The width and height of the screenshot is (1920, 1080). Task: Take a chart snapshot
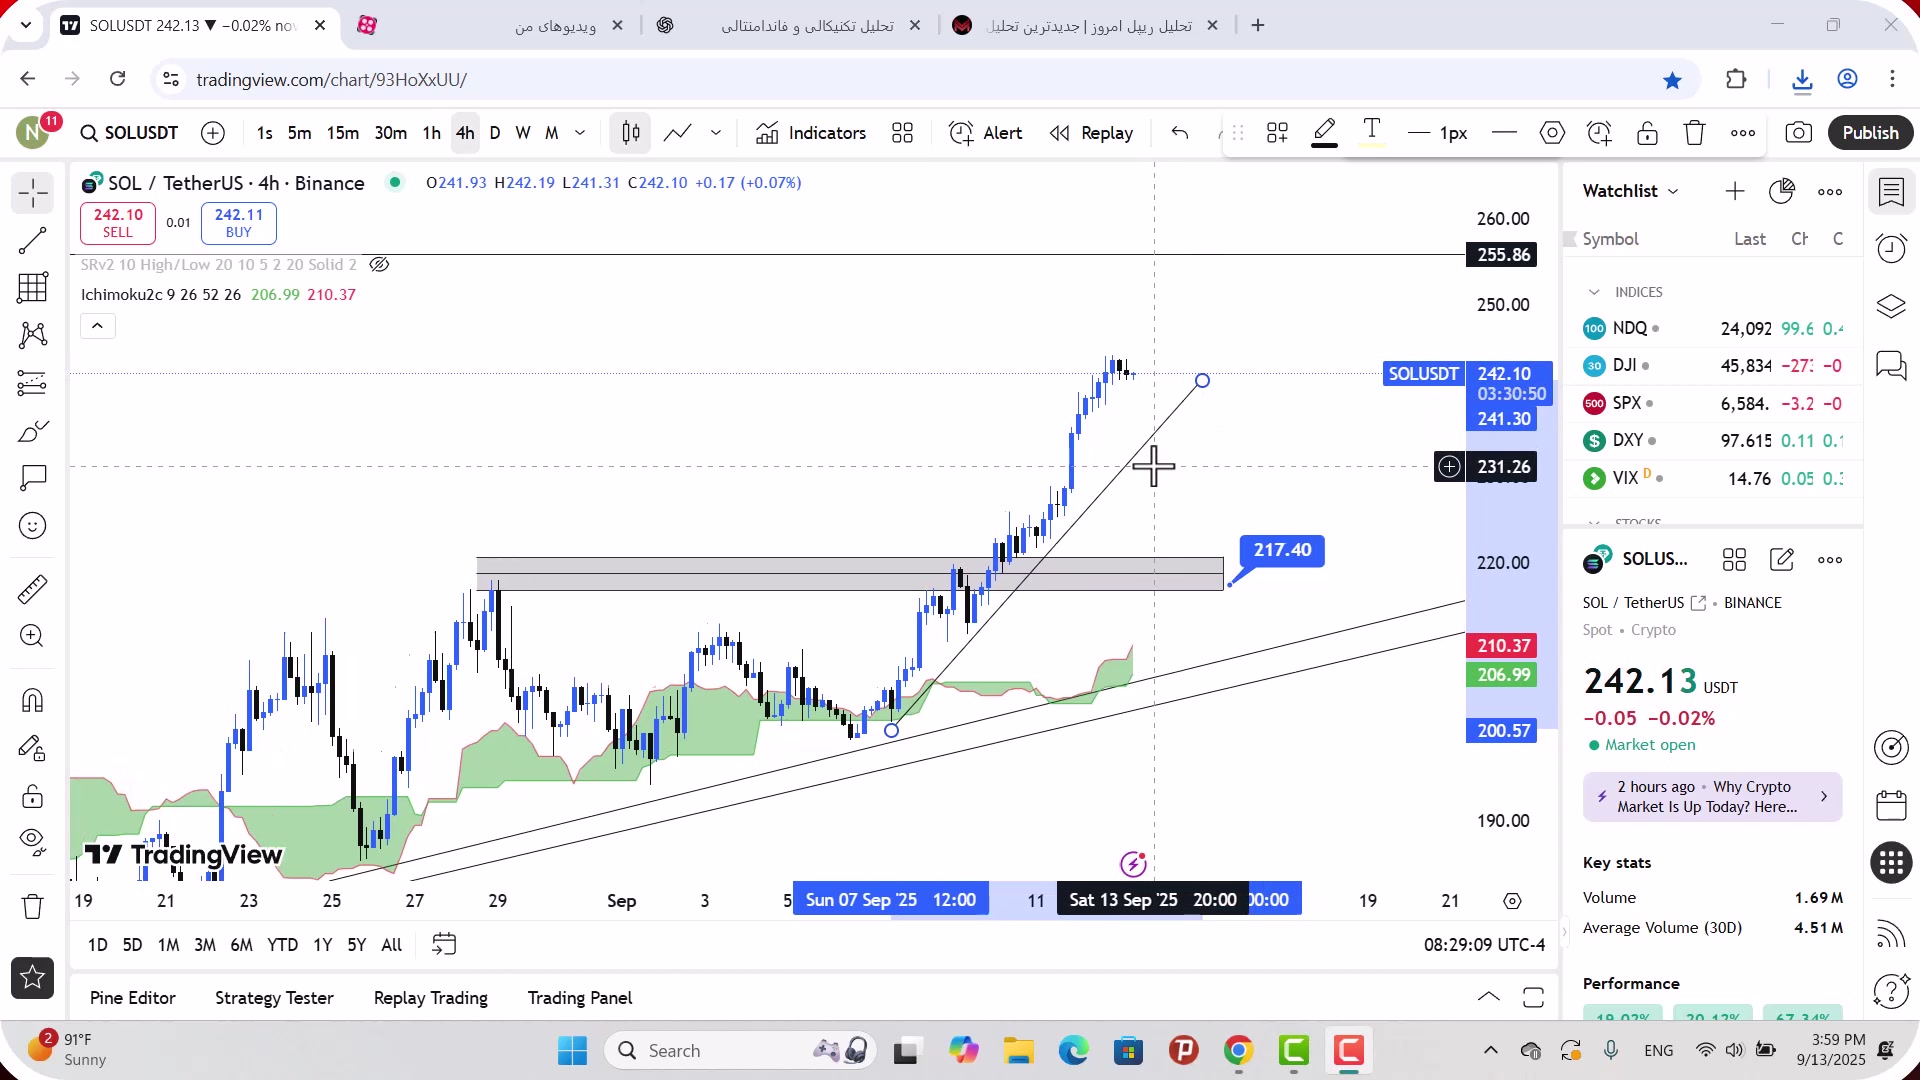1798,133
